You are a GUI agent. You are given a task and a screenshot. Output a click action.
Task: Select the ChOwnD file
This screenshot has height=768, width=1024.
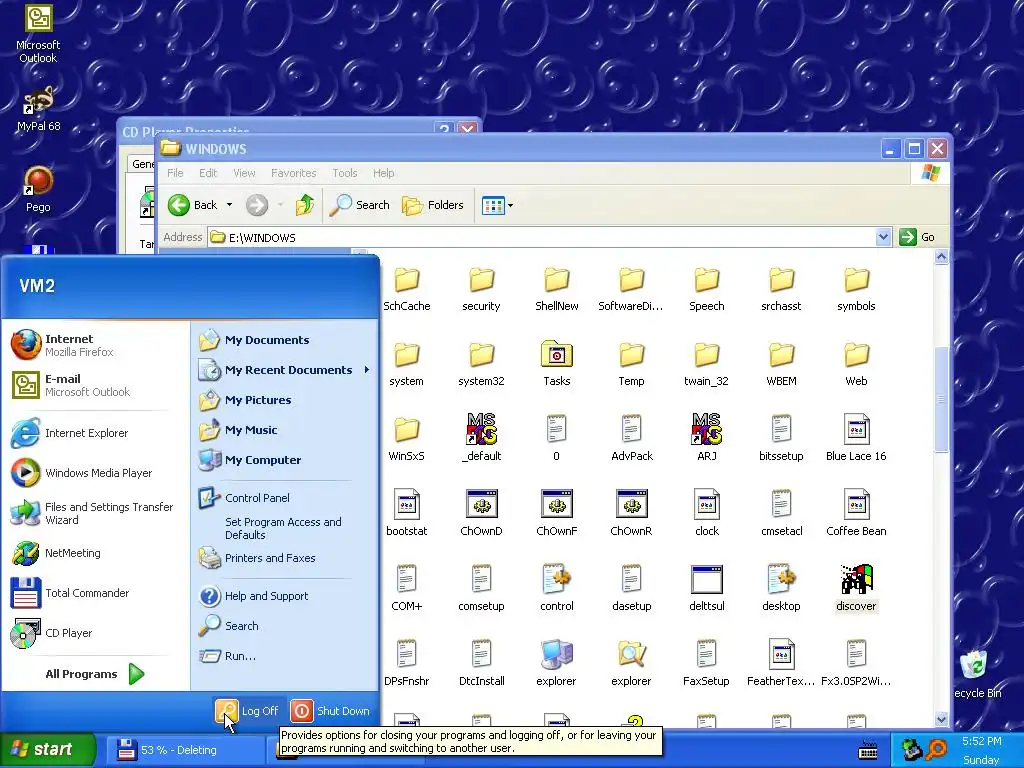point(481,514)
